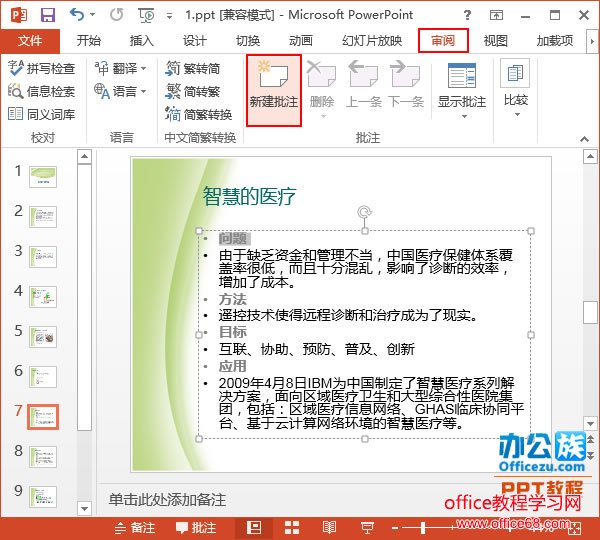The height and width of the screenshot is (540, 600).
Task: Click 新建批注 new comment button
Action: click(x=274, y=90)
